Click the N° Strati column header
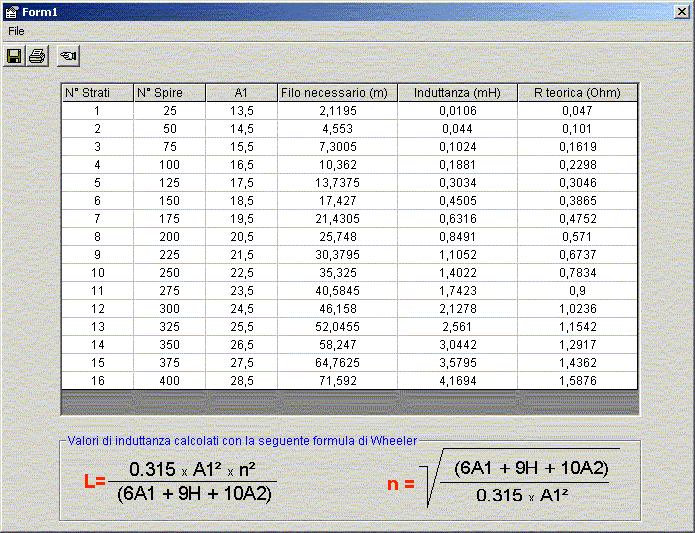Image resolution: width=695 pixels, height=533 pixels. (x=98, y=93)
